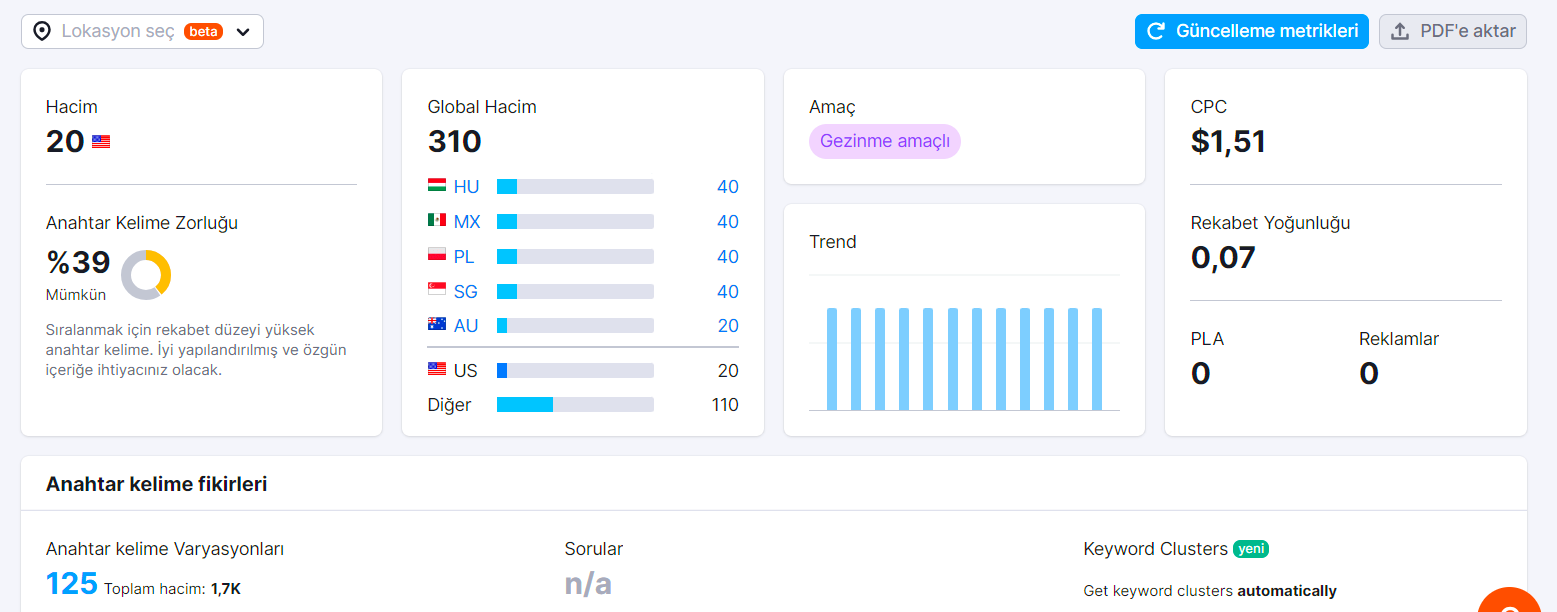1557x612 pixels.
Task: Click the yeni badge beside Keyword Clusters
Action: [x=1251, y=549]
